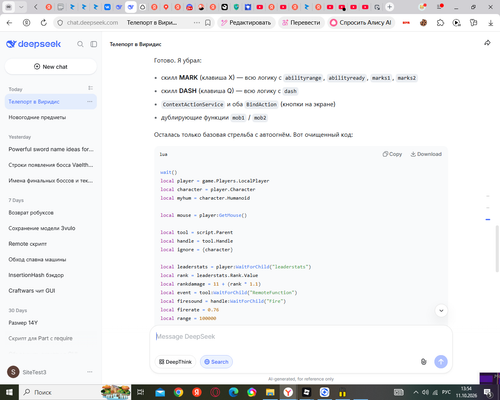Open search chats magnifier icon
The height and width of the screenshot is (400, 500).
(x=80, y=44)
